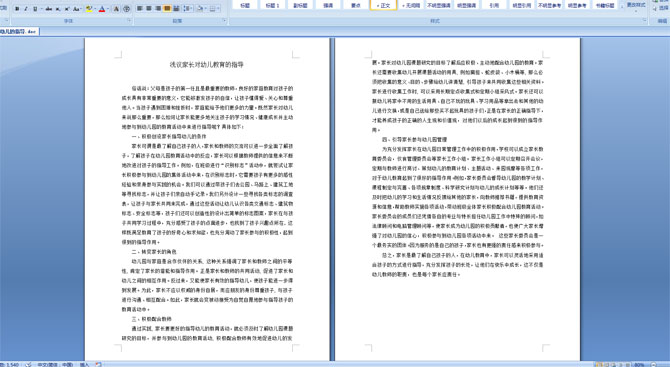Toggle italic formatting button

26,9
